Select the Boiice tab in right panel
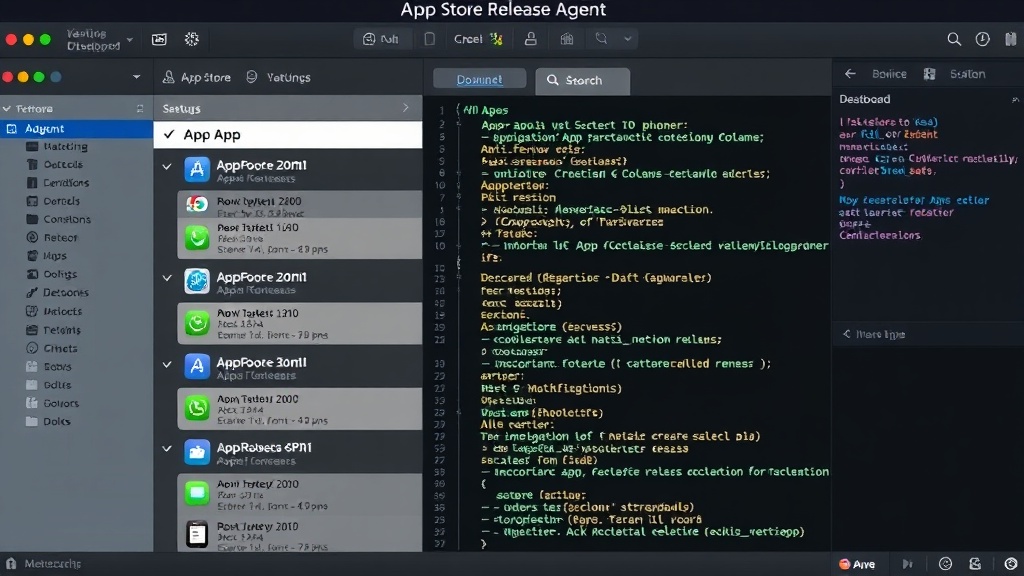The height and width of the screenshot is (576, 1024). click(x=889, y=74)
